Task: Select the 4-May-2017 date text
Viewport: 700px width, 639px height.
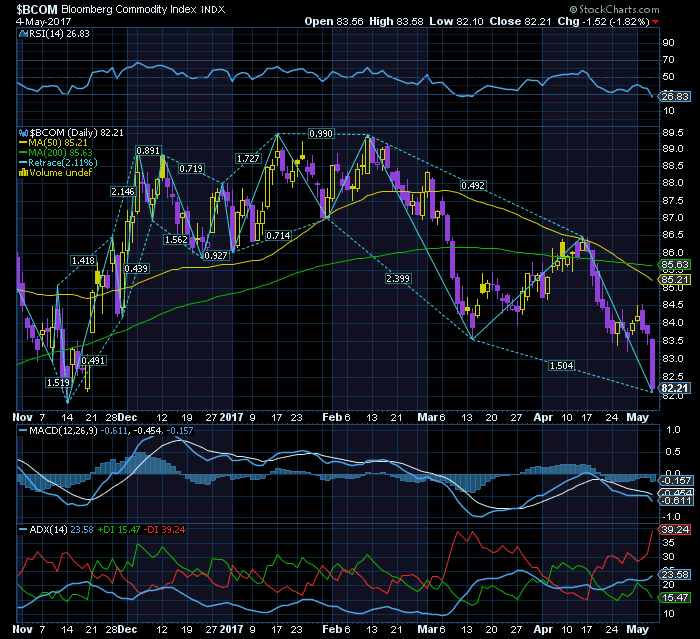Action: (x=43, y=21)
